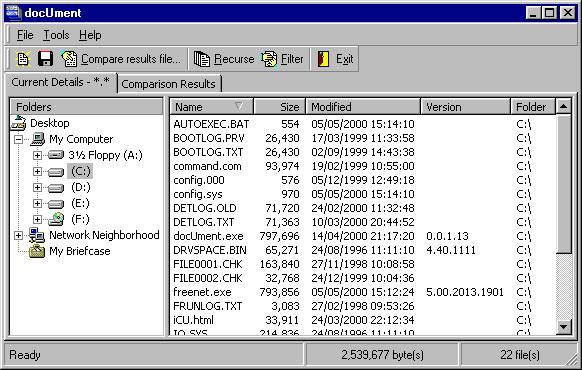Viewport: 582px width, 370px height.
Task: Click the Ready status bar text
Action: (x=24, y=355)
